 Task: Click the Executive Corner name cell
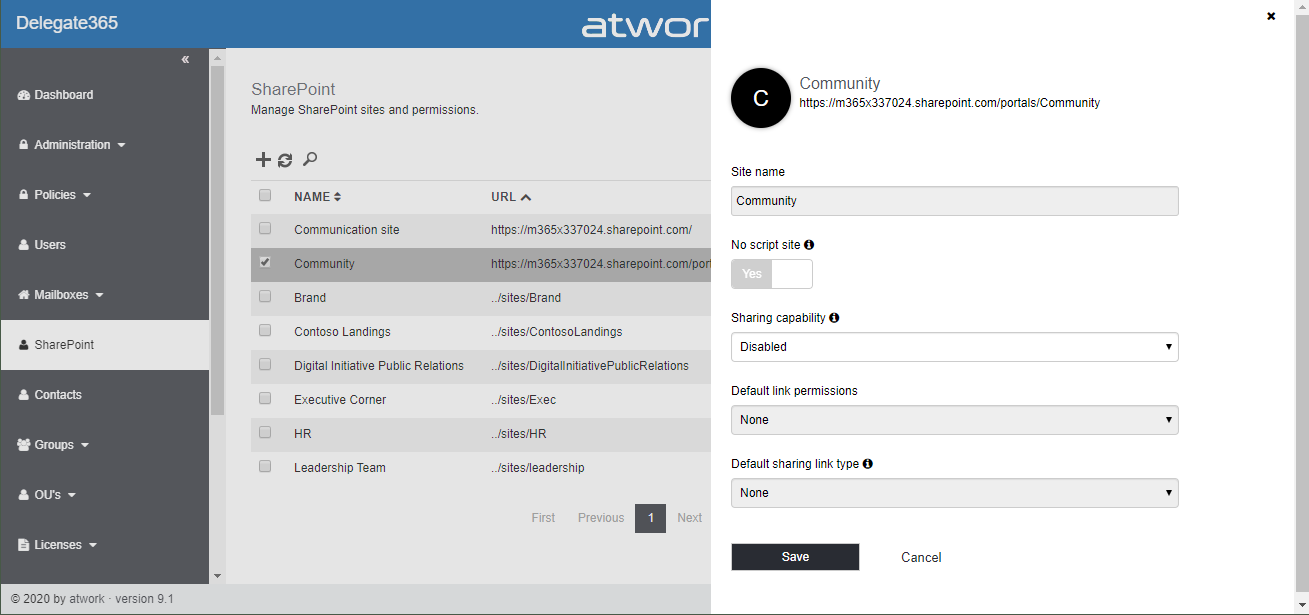[x=340, y=400]
